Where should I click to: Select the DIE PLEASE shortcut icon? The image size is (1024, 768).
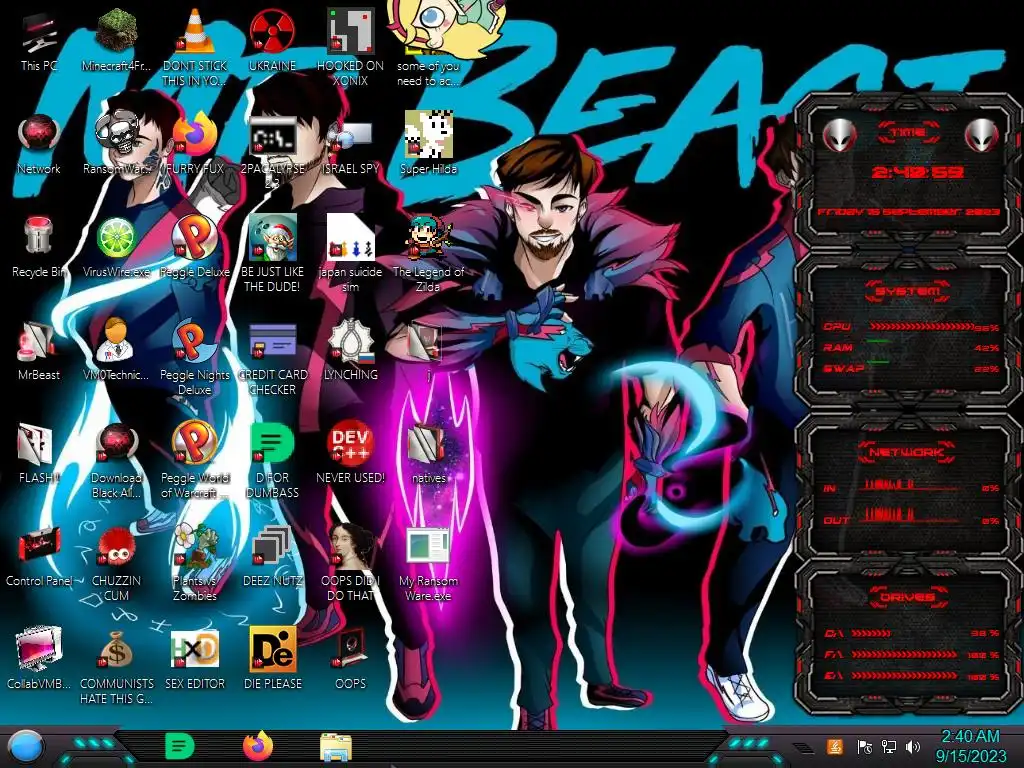tap(272, 660)
